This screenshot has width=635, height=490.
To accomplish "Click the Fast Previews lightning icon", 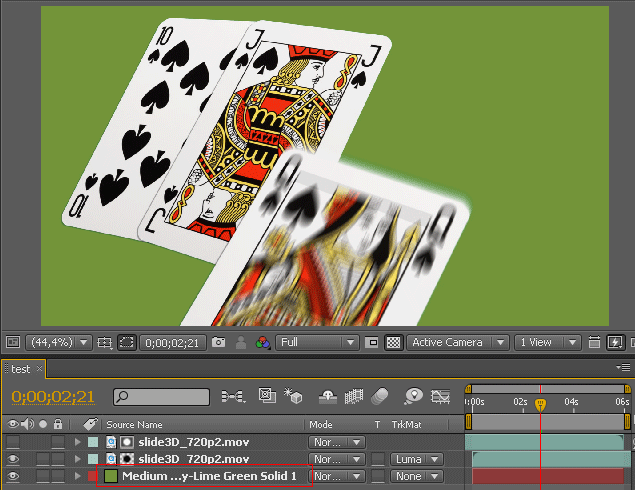I will click(x=615, y=343).
